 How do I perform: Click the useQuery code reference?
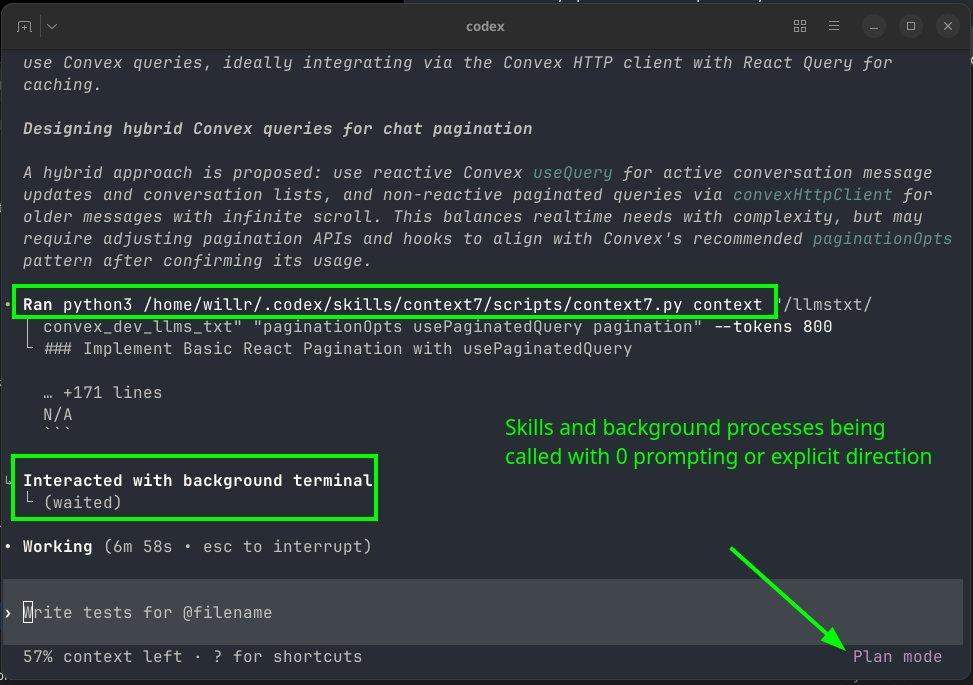click(572, 173)
